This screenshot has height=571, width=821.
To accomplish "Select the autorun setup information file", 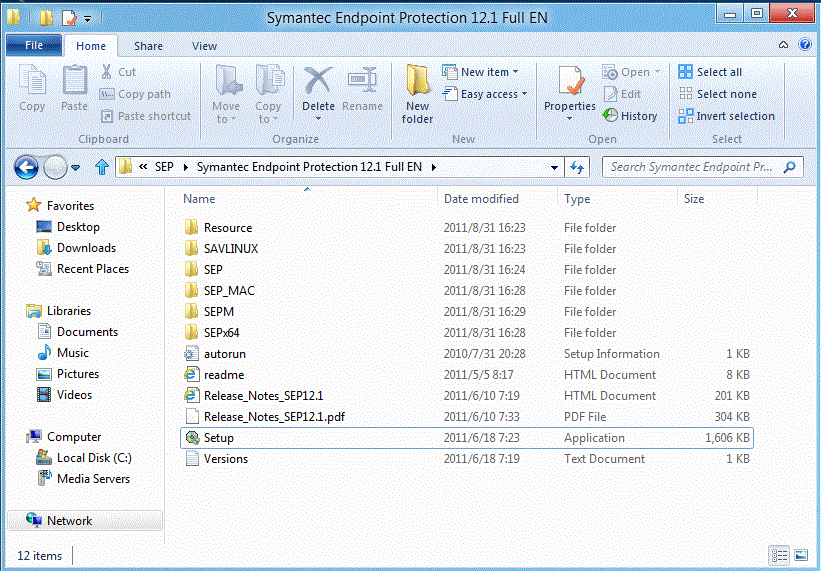I will [x=466, y=354].
